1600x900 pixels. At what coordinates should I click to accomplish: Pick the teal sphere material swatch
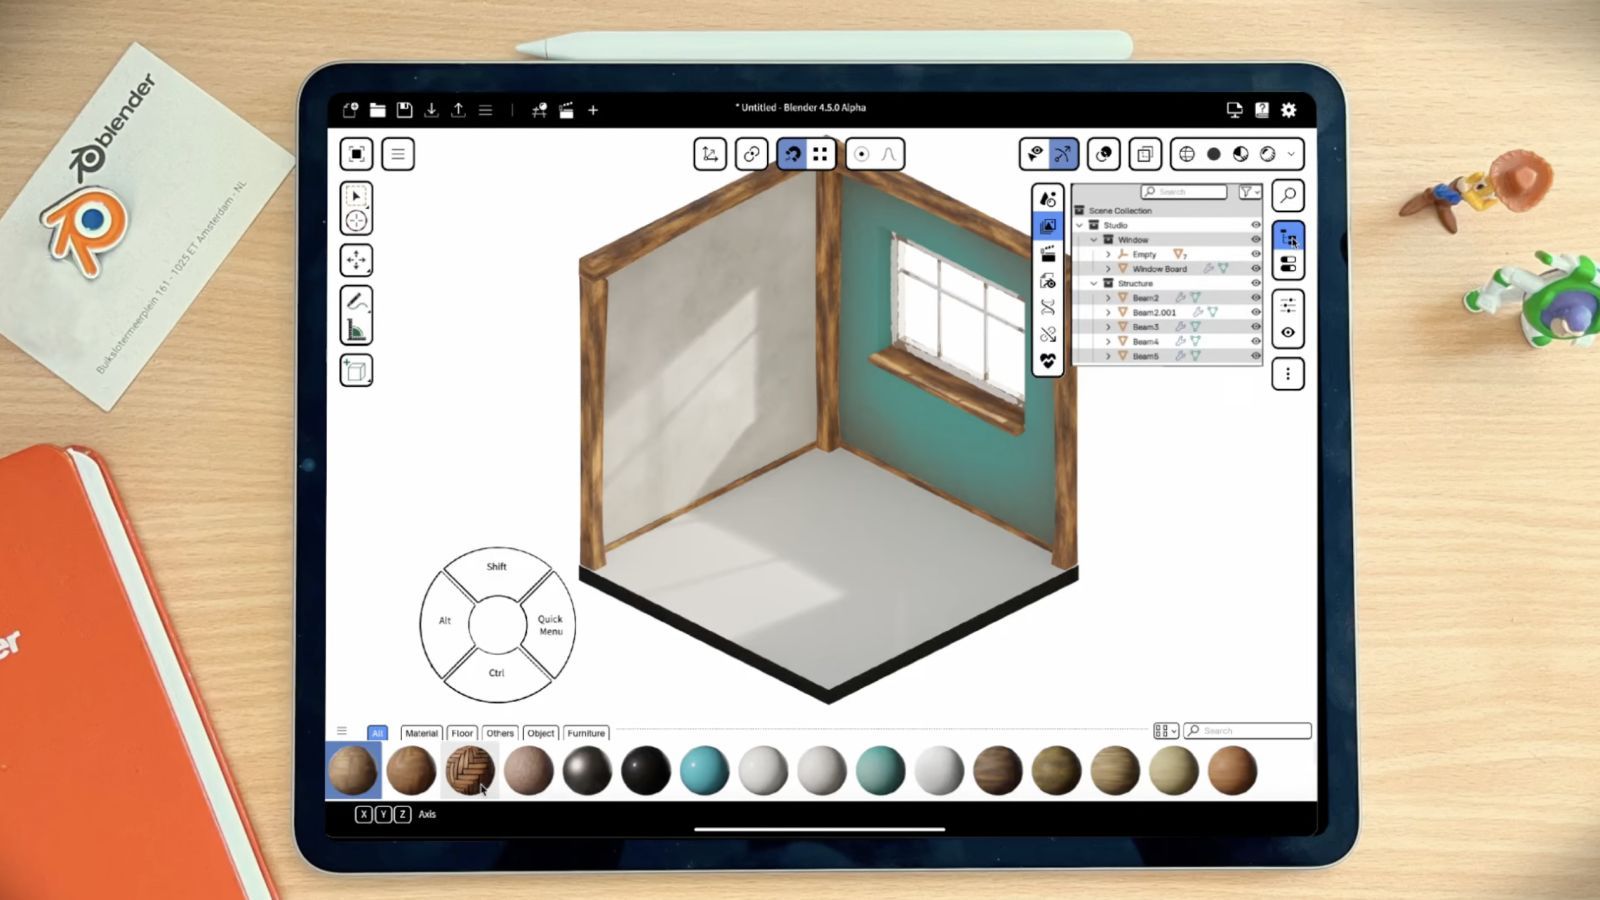(704, 769)
